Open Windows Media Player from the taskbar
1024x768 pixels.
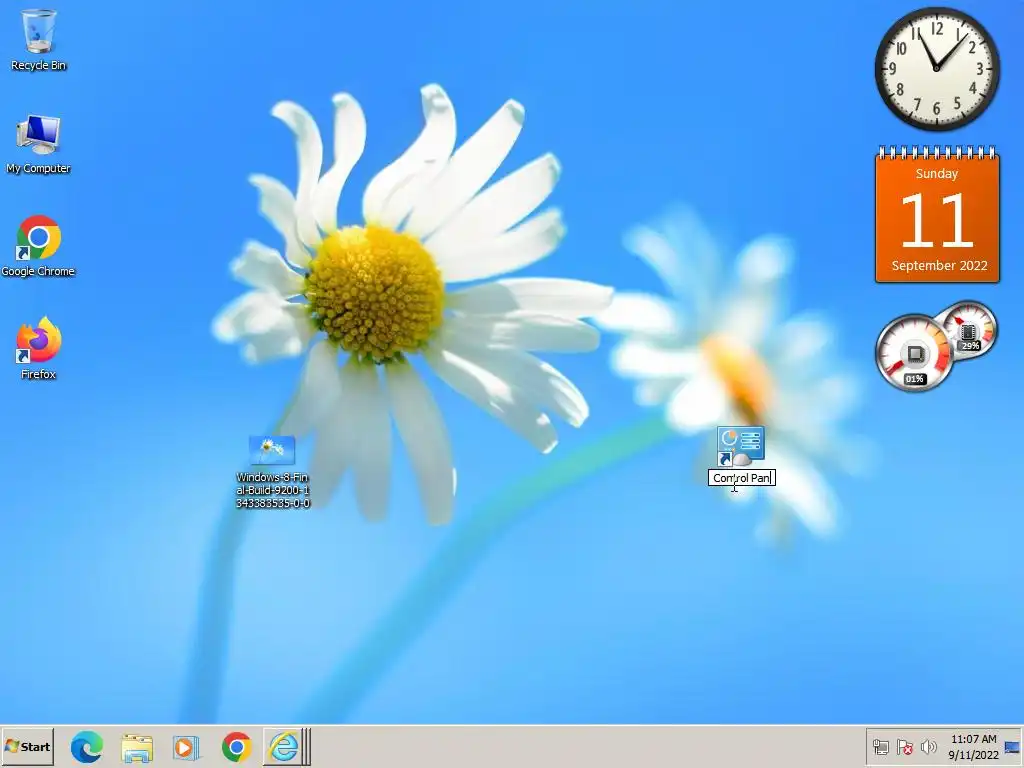click(x=186, y=747)
